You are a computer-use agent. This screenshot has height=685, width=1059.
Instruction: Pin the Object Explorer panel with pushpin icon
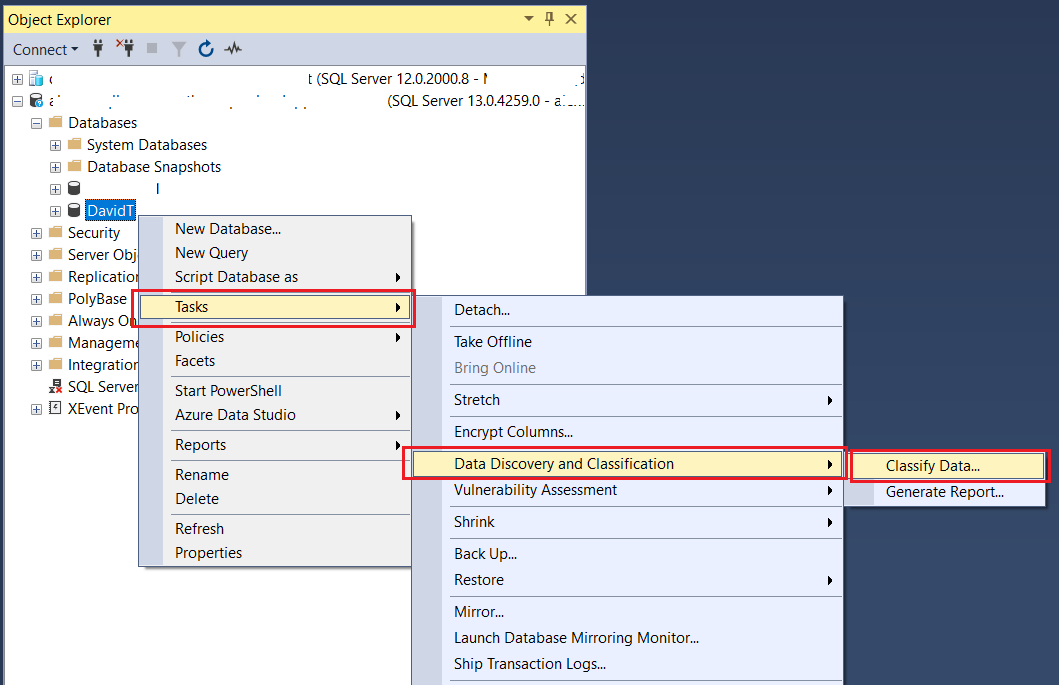click(x=549, y=19)
